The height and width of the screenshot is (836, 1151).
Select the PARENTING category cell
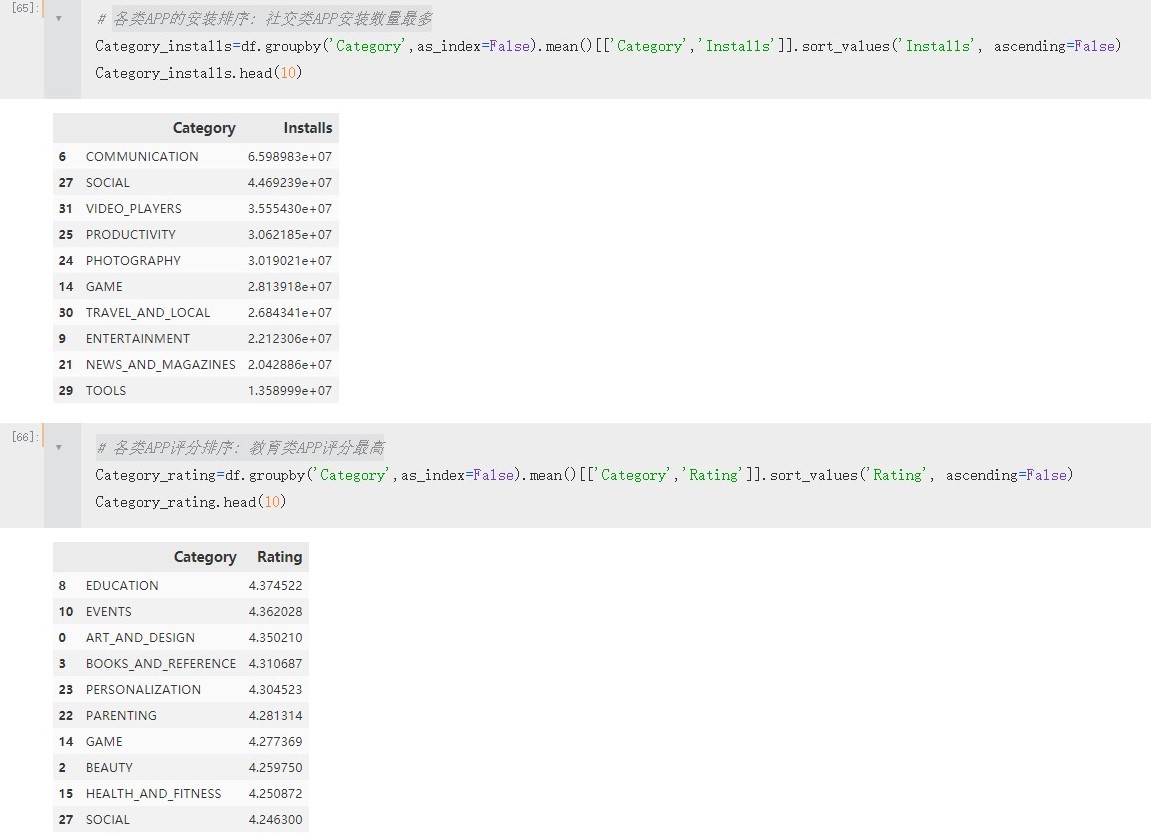121,716
